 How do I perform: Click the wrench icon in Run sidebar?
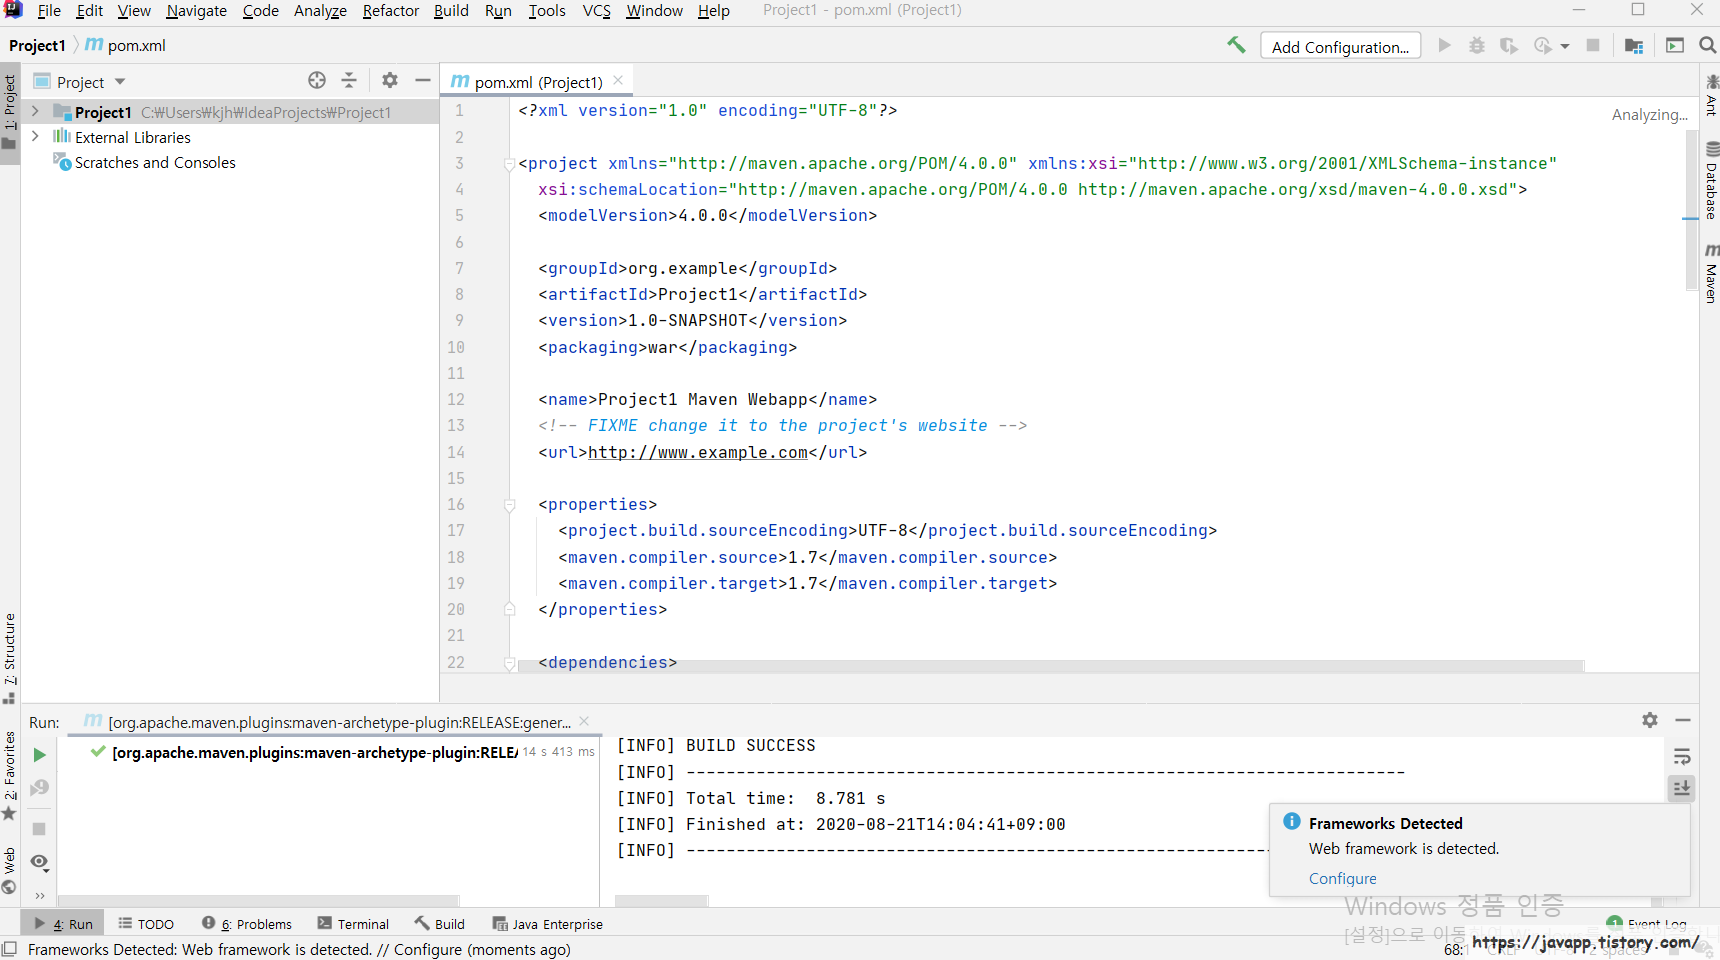[39, 788]
